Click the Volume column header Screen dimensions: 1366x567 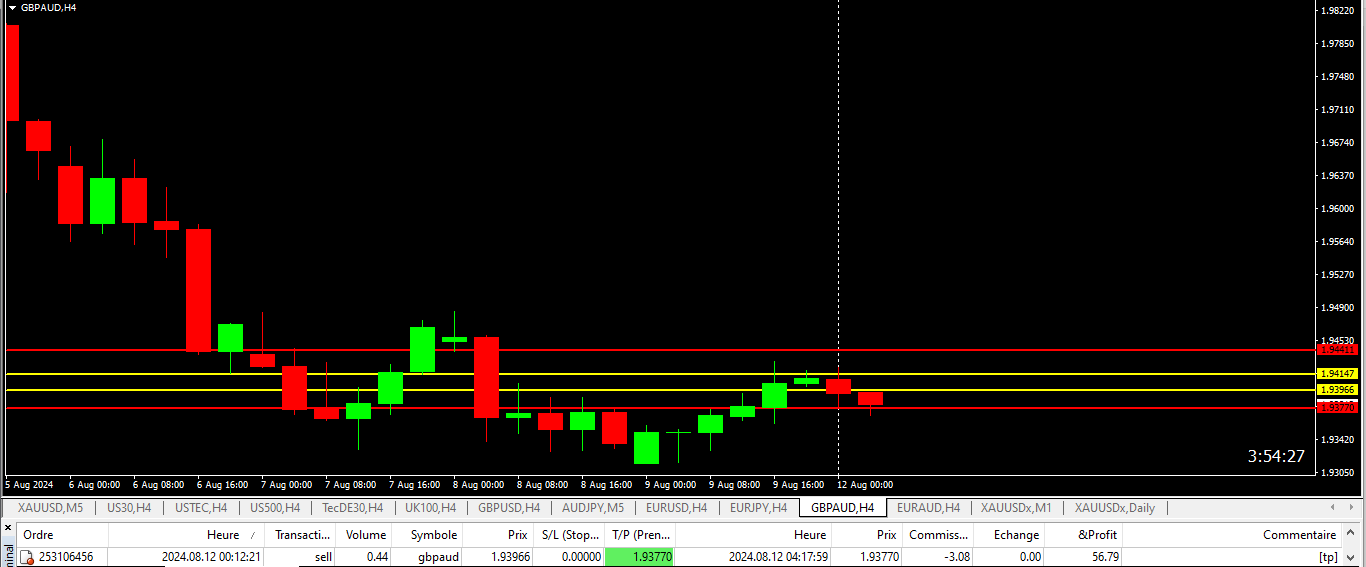pyautogui.click(x=365, y=535)
